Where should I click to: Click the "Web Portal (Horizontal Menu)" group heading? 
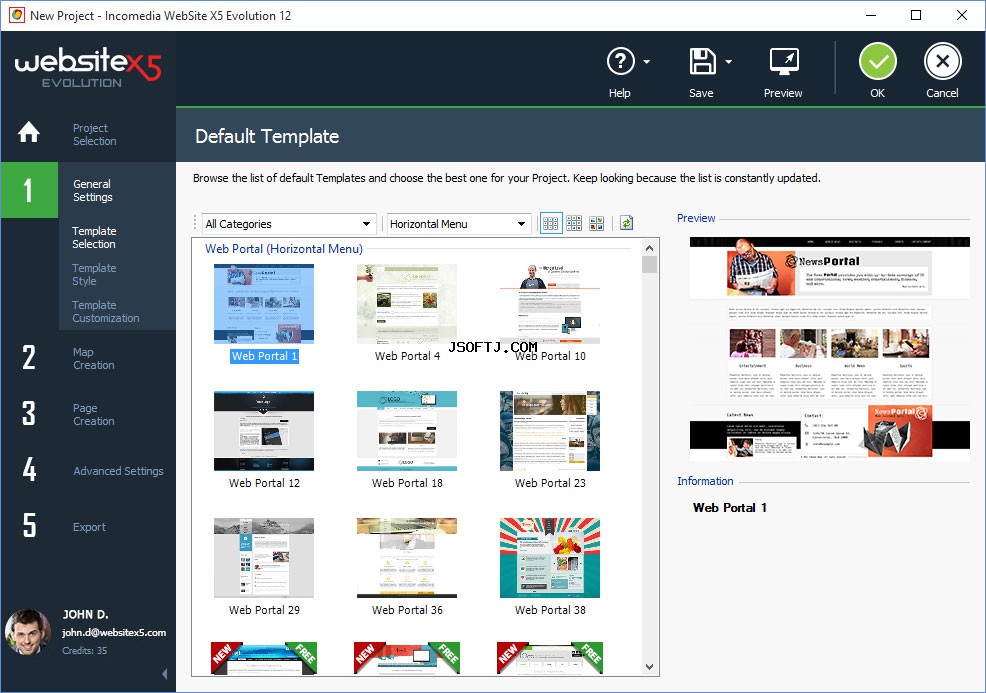(284, 248)
